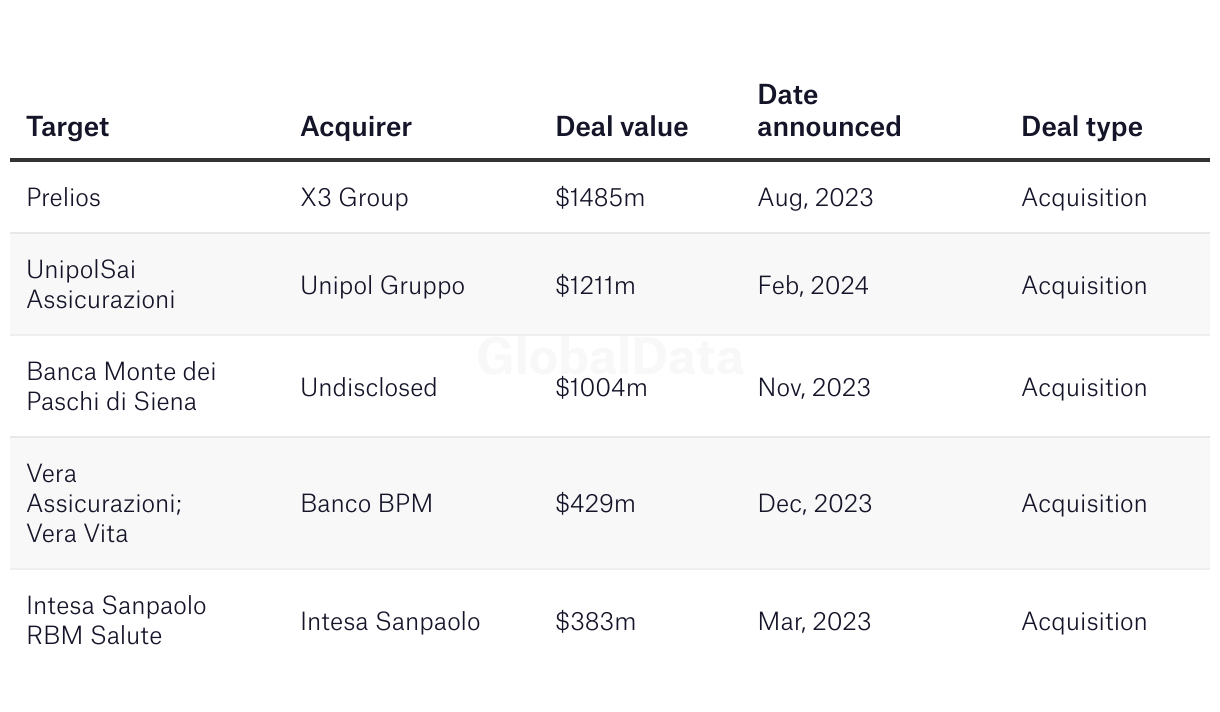The height and width of the screenshot is (712, 1220).
Task: Select the Prelios target cell
Action: pyautogui.click(x=64, y=198)
